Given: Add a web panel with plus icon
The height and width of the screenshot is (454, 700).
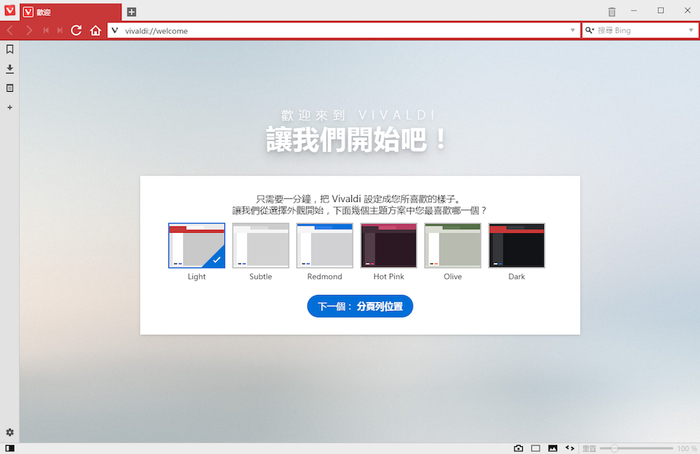Looking at the screenshot, I should 10,107.
